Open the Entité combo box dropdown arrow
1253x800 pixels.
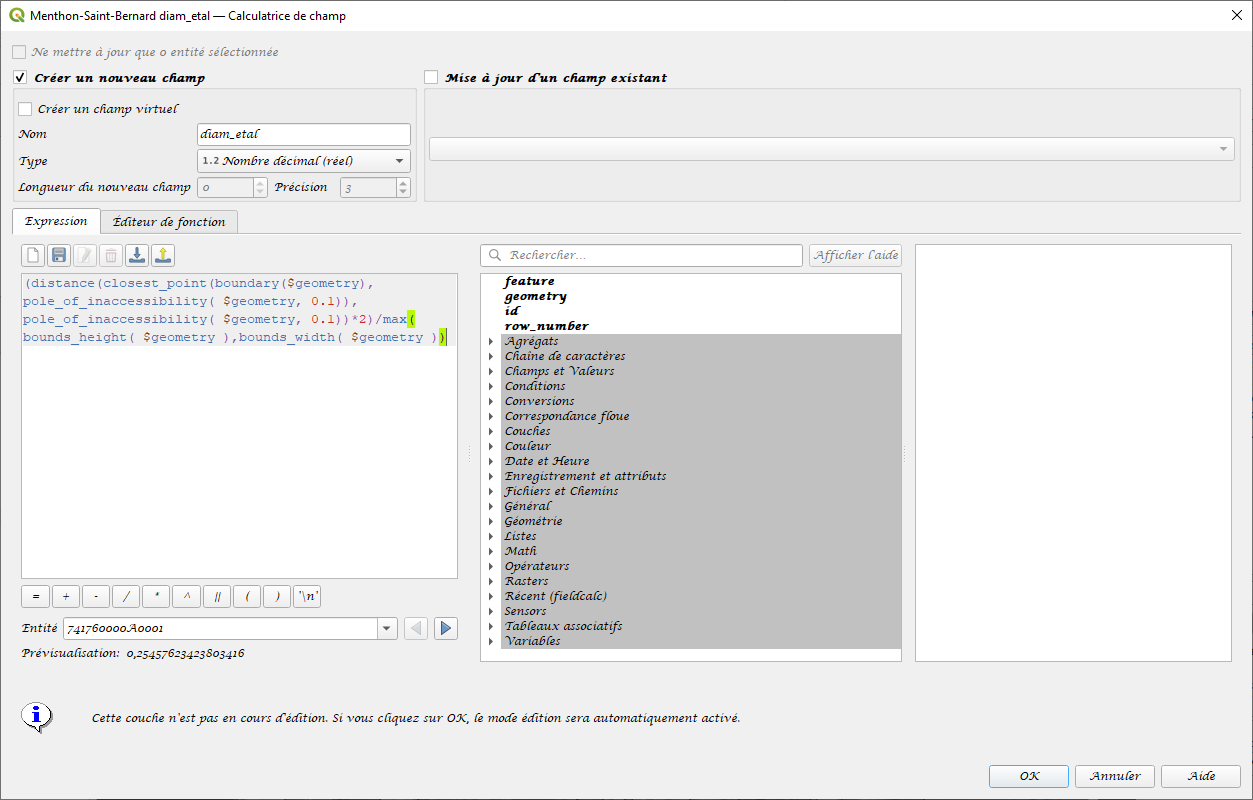point(387,628)
